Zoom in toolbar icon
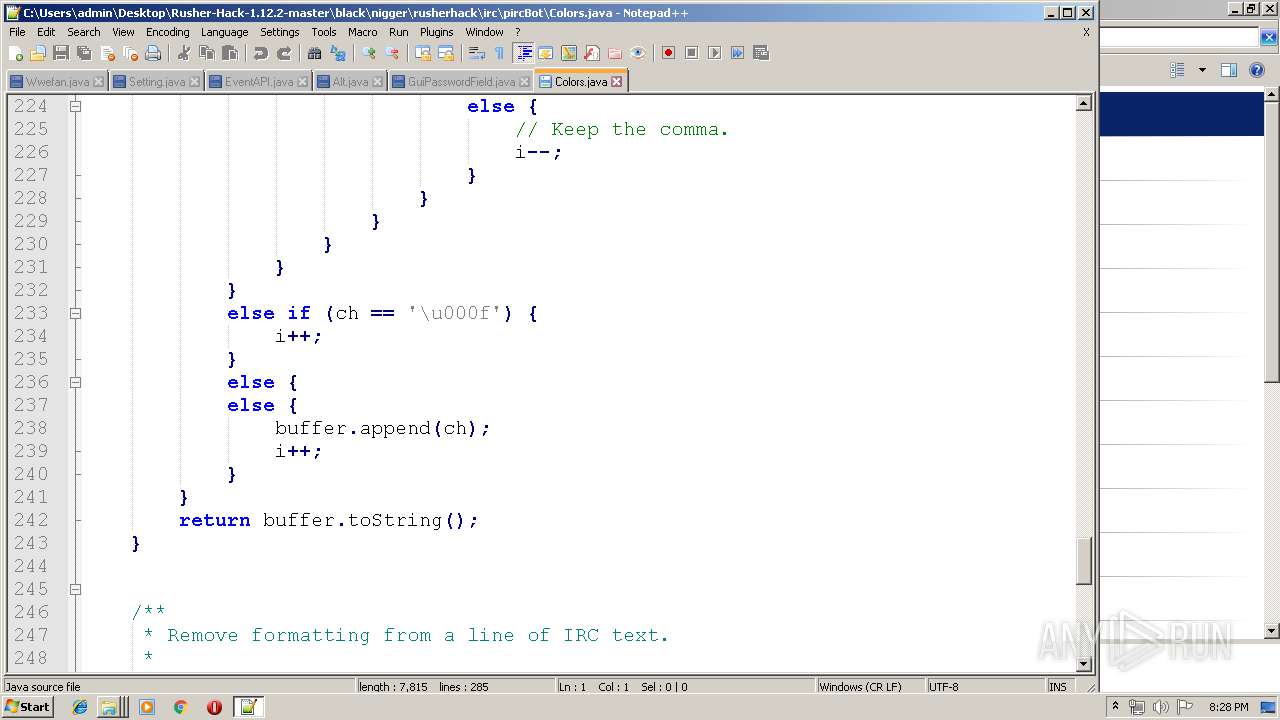This screenshot has height=720, width=1280. pyautogui.click(x=369, y=53)
